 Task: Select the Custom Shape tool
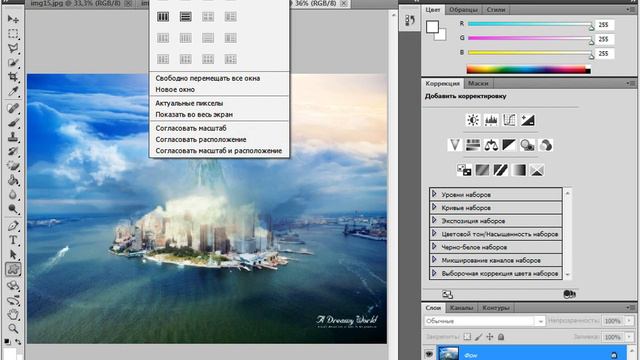[13, 269]
